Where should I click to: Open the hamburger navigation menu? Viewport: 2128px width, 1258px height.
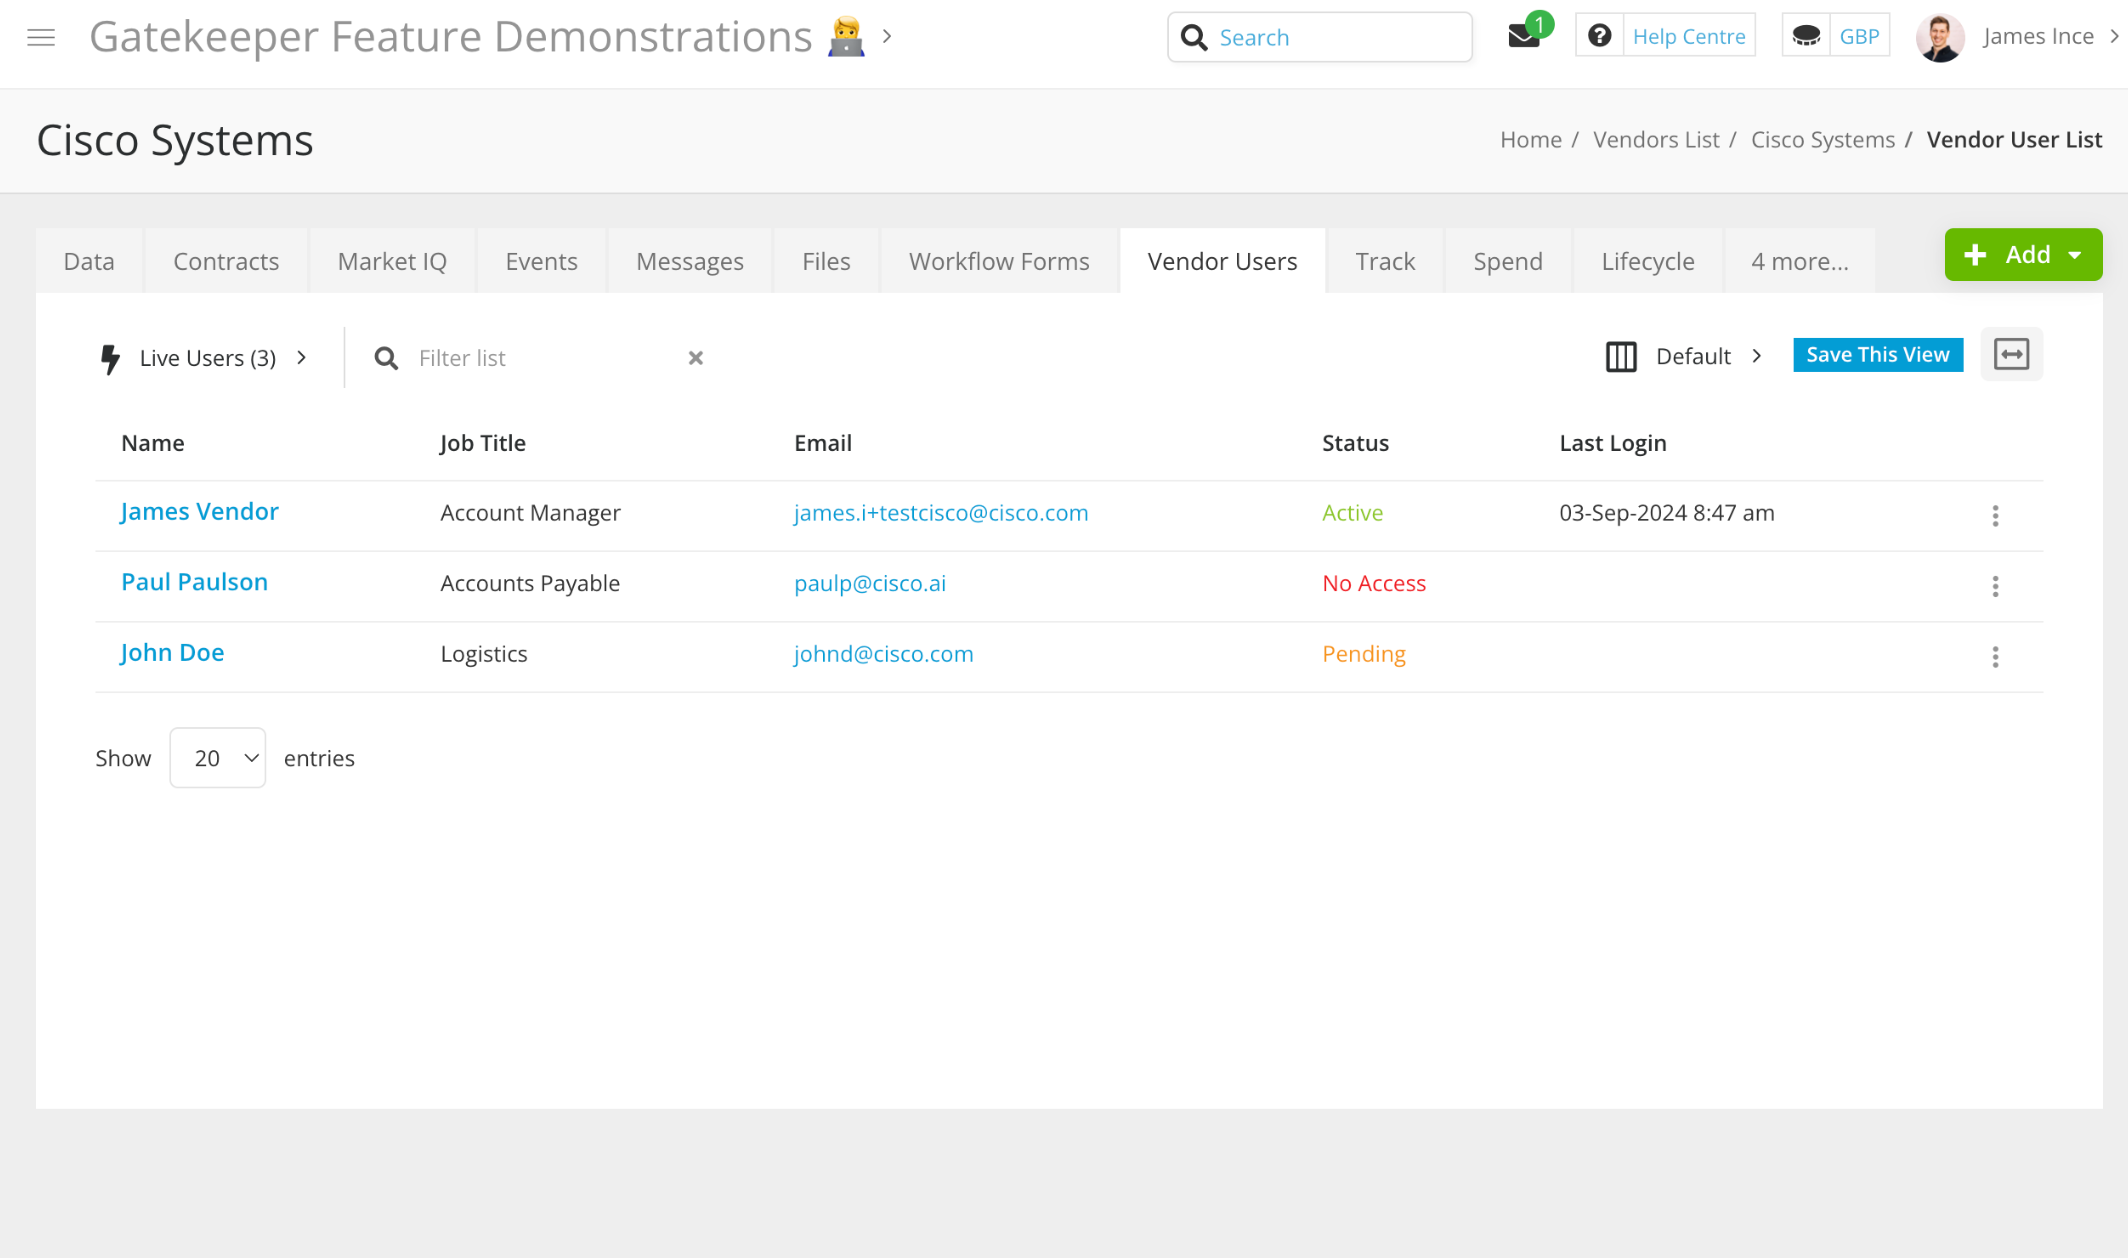[41, 38]
